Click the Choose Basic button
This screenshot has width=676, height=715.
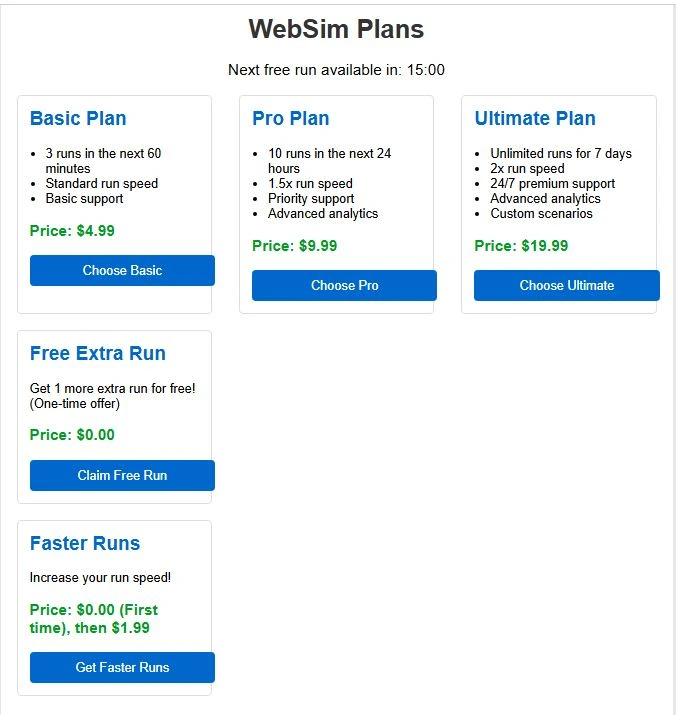122,270
